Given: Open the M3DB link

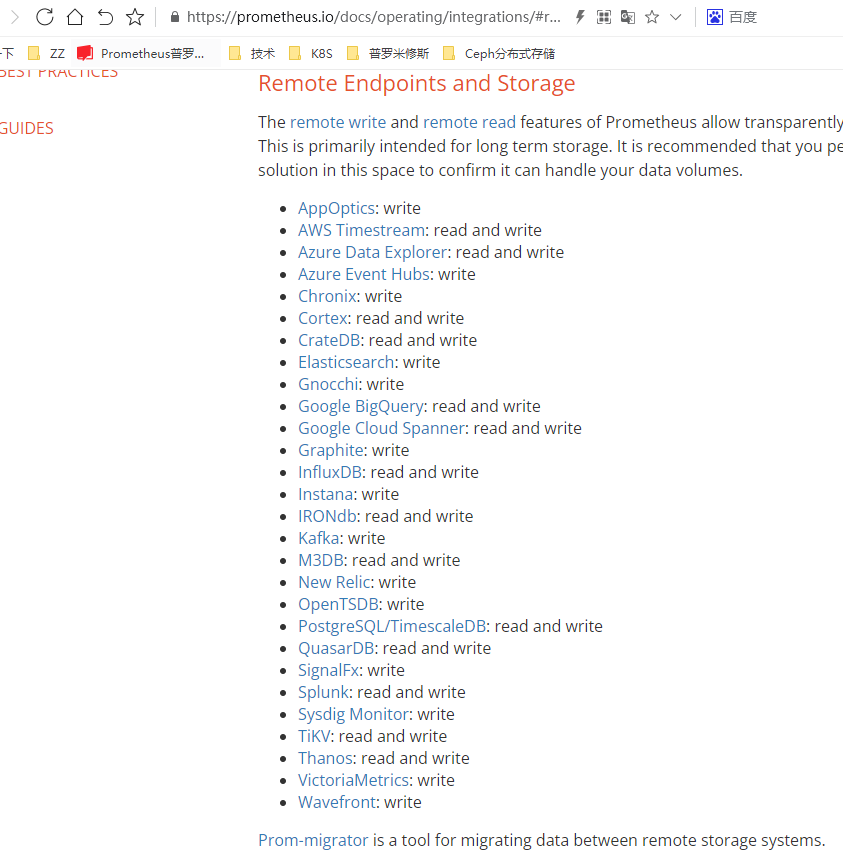Looking at the screenshot, I should coord(320,560).
